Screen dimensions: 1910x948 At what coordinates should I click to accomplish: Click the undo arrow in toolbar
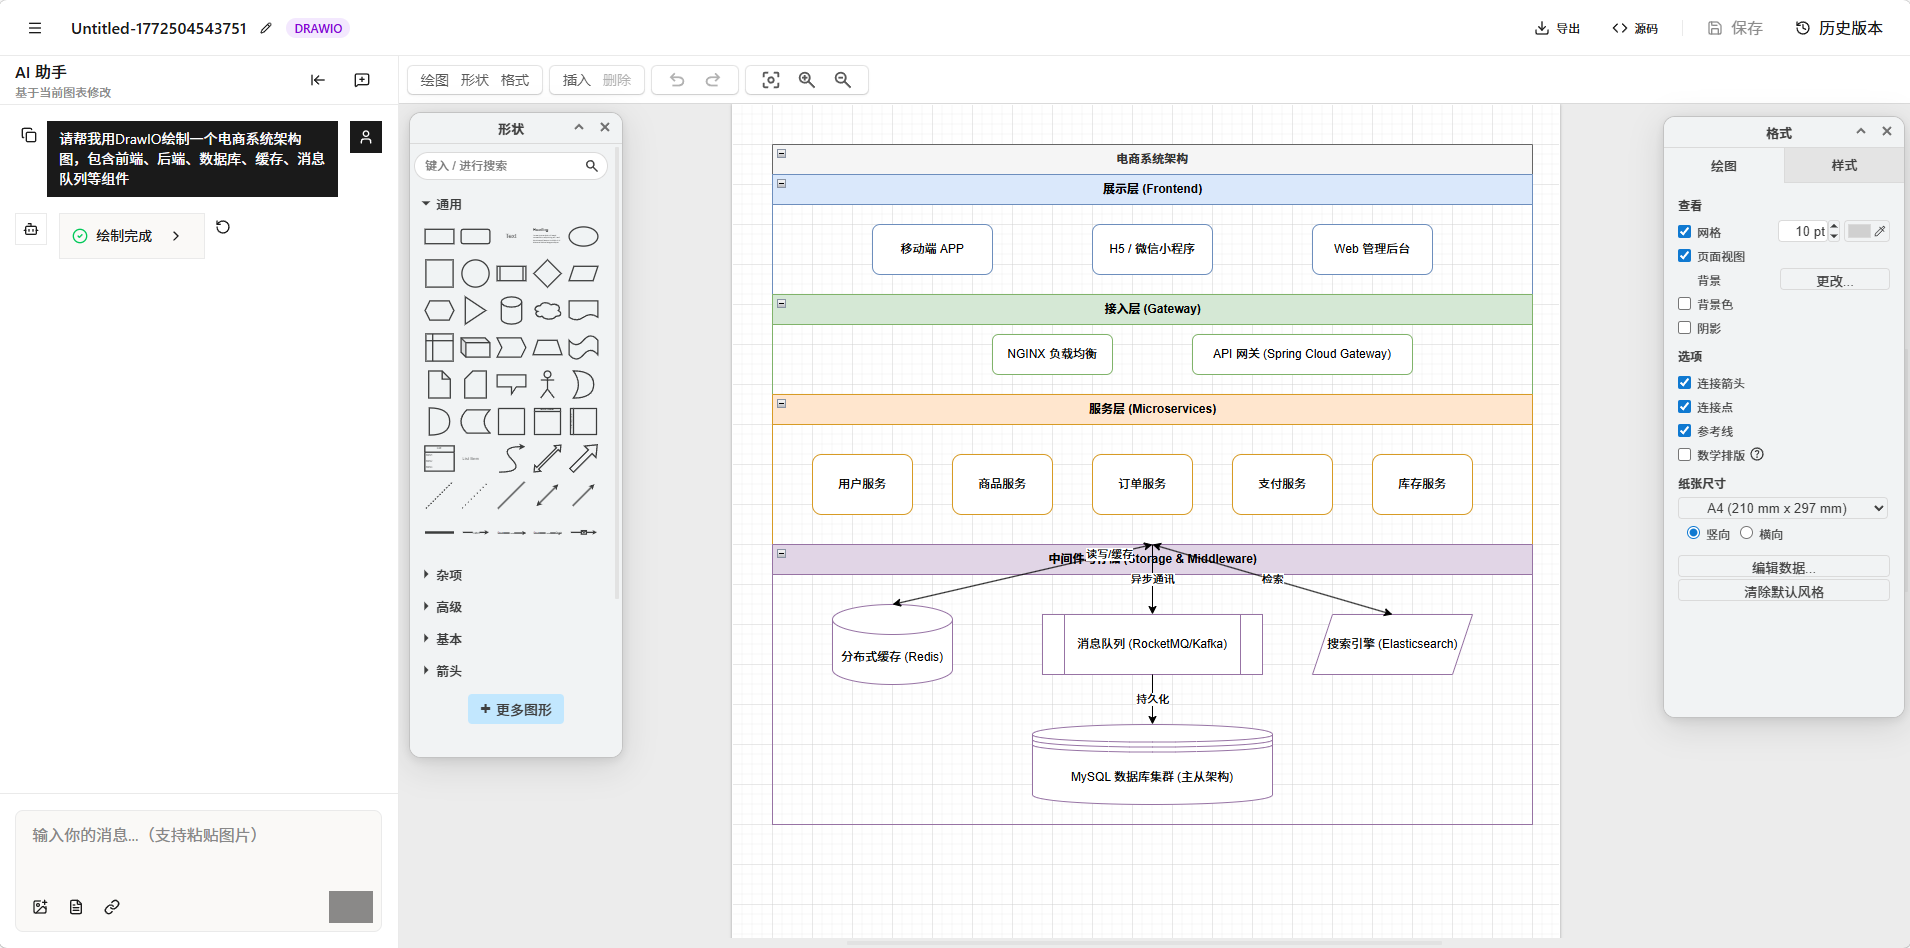(x=677, y=80)
